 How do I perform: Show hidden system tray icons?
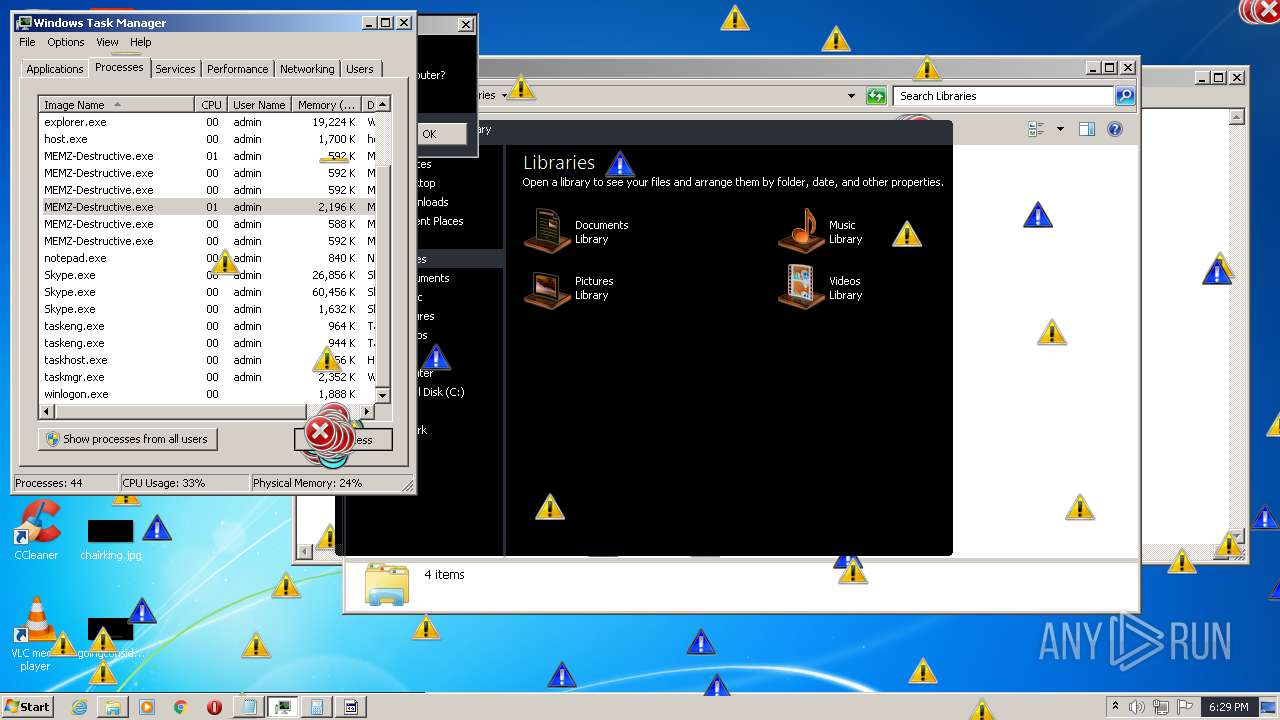(x=1115, y=706)
